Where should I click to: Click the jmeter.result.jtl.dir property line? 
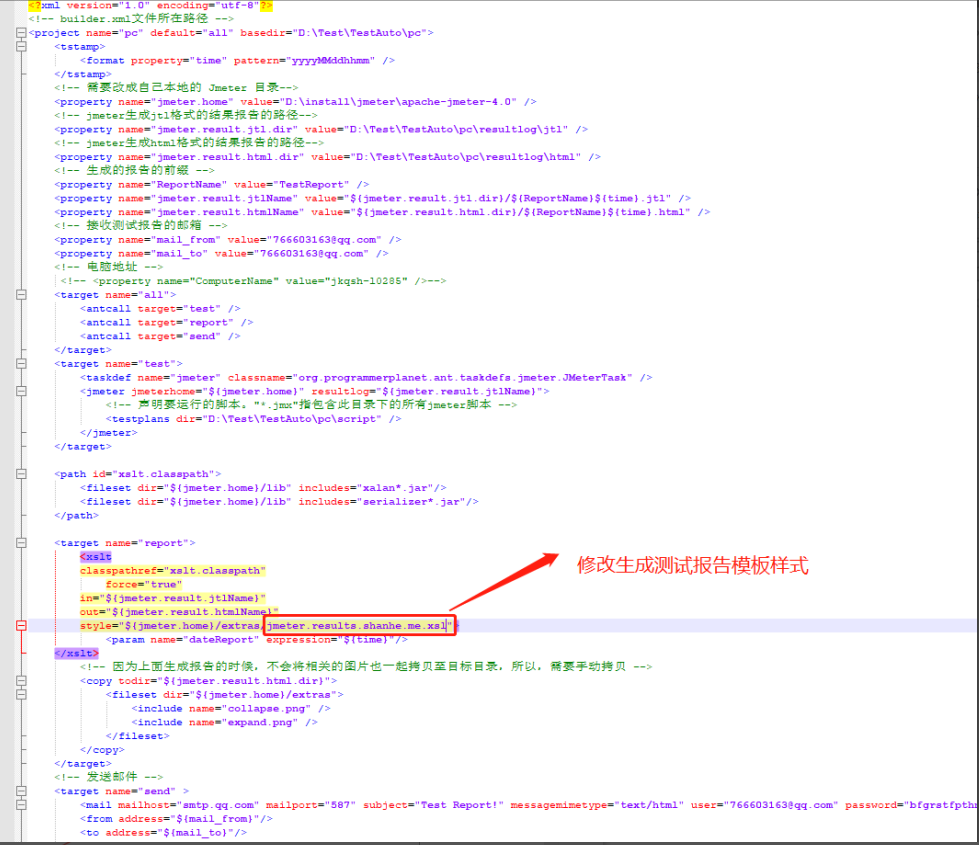(x=321, y=129)
